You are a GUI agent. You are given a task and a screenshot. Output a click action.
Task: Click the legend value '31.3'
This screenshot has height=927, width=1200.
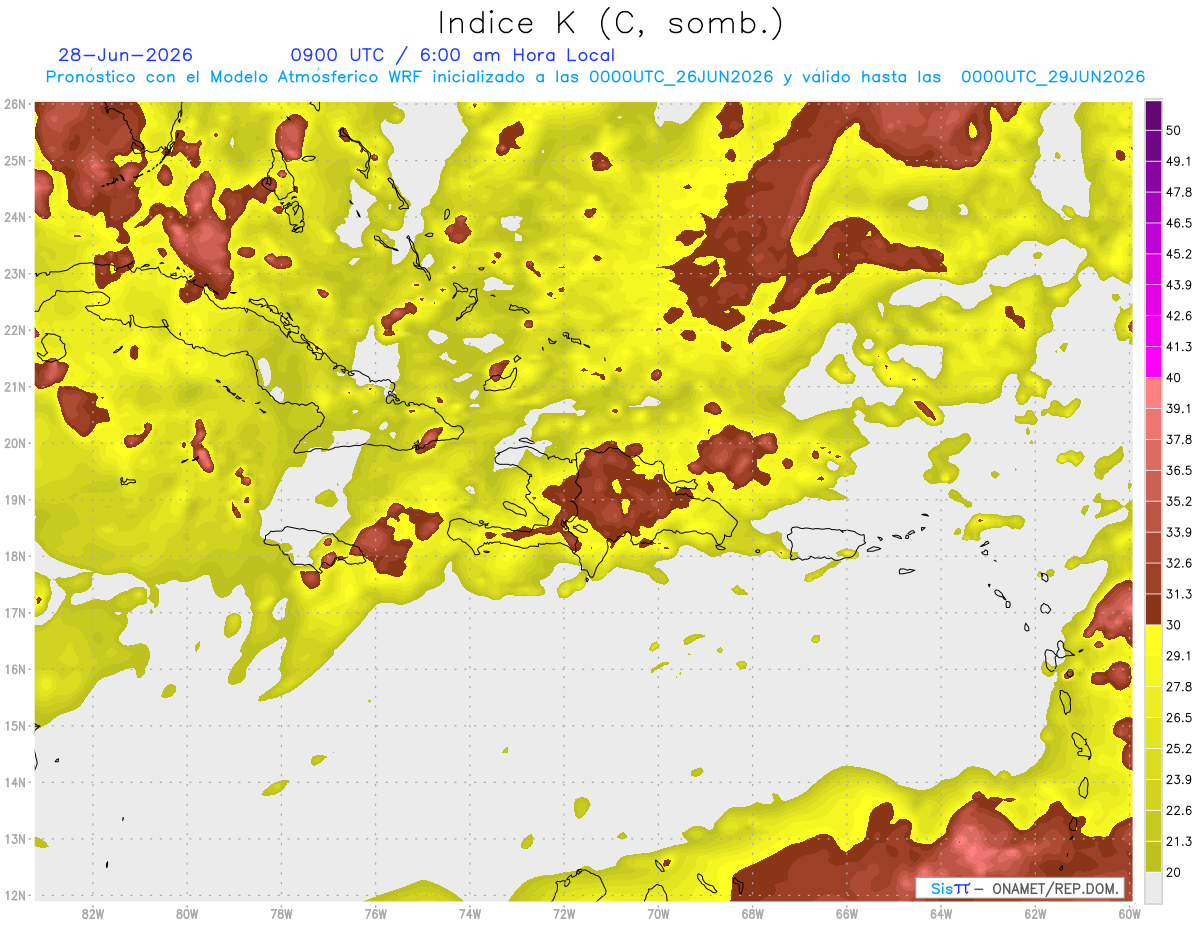click(1179, 594)
